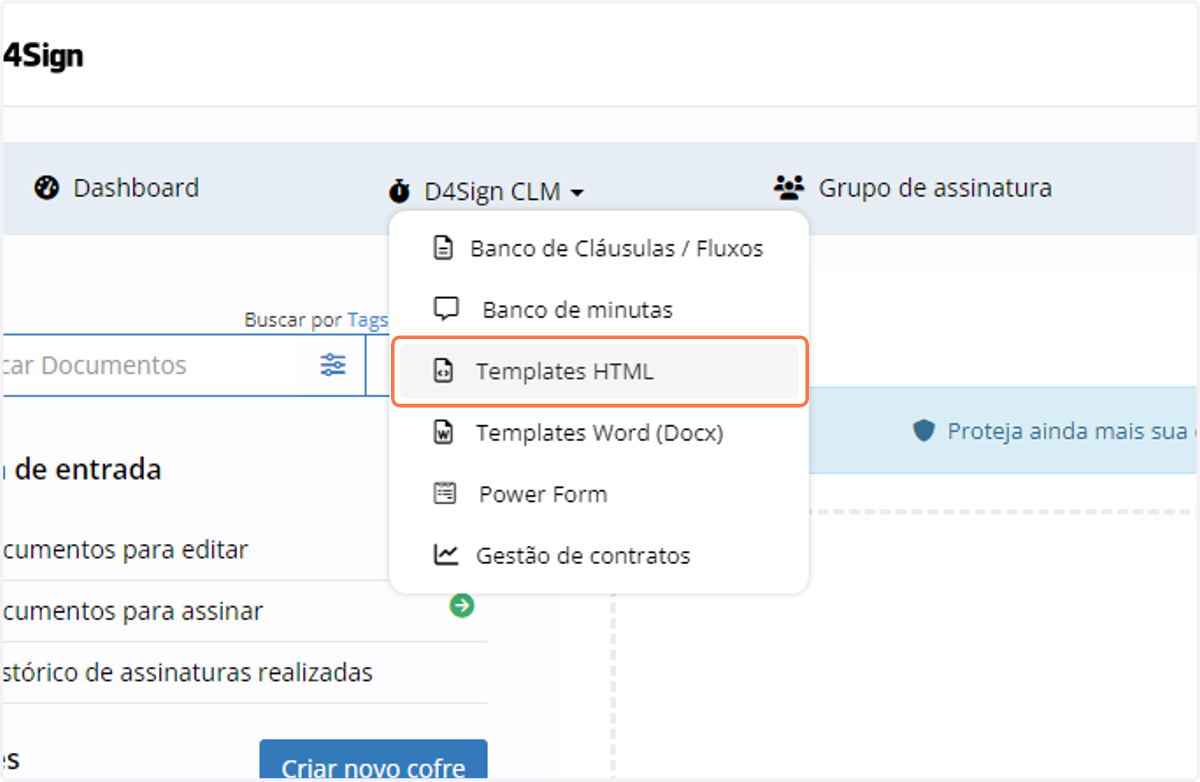
Task: Click the Banco de minutas speech bubble icon
Action: [x=446, y=309]
